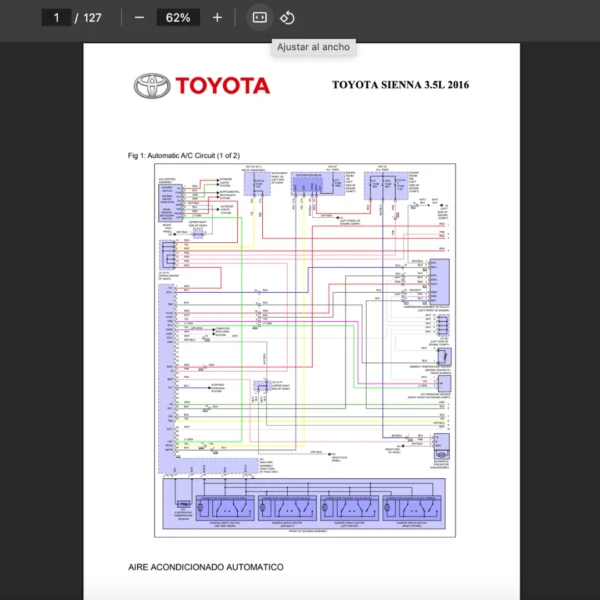Image resolution: width=600 pixels, height=600 pixels.
Task: Click the AIRE ACONDICIONADO AUTOMATICO text
Action: 206,567
